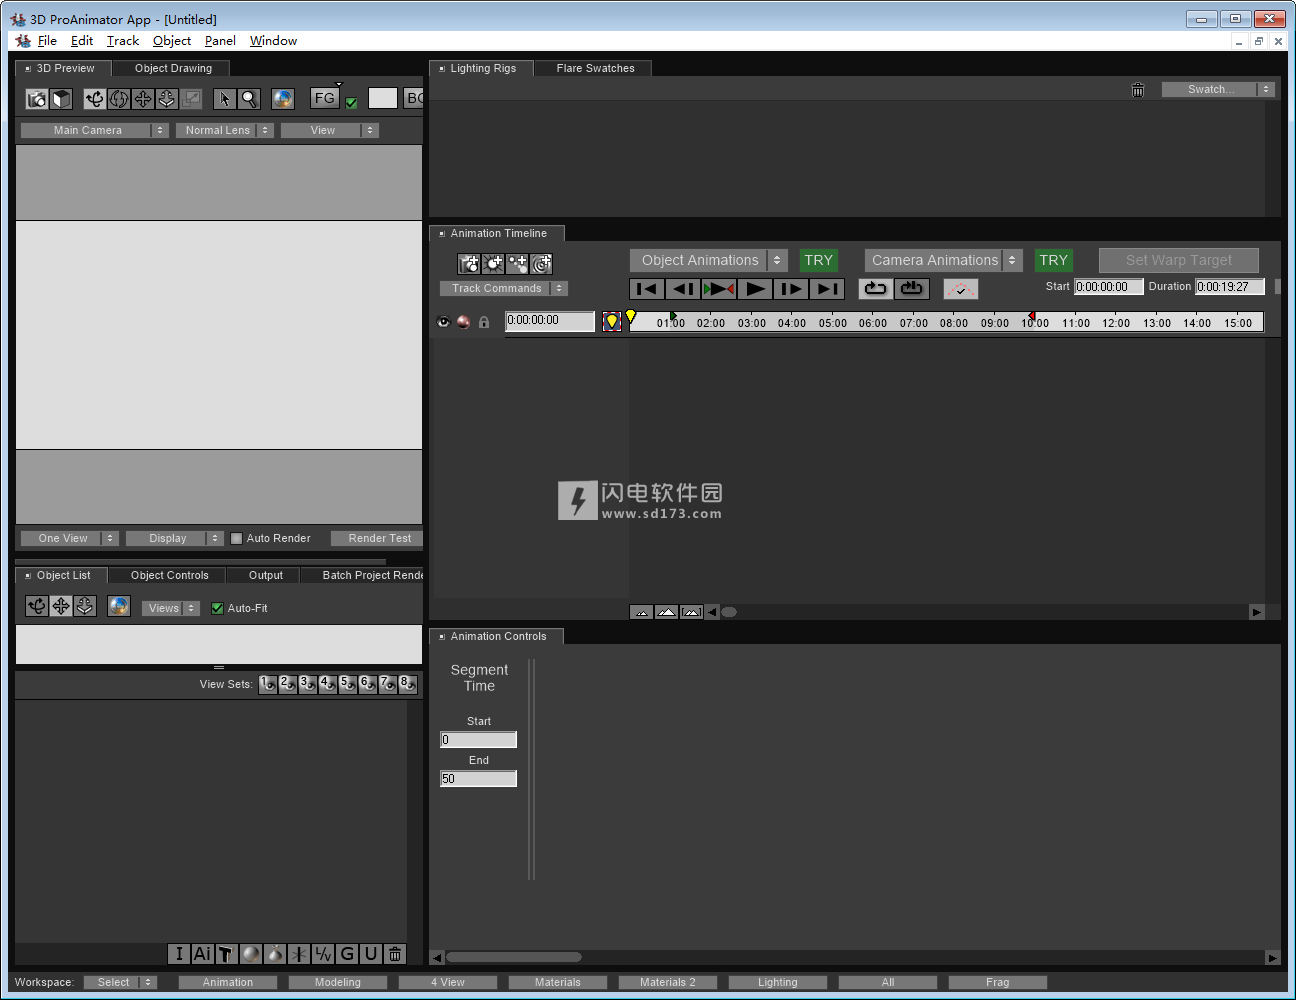This screenshot has height=1000, width=1296.
Task: Jump to the start of the timeline
Action: point(647,289)
